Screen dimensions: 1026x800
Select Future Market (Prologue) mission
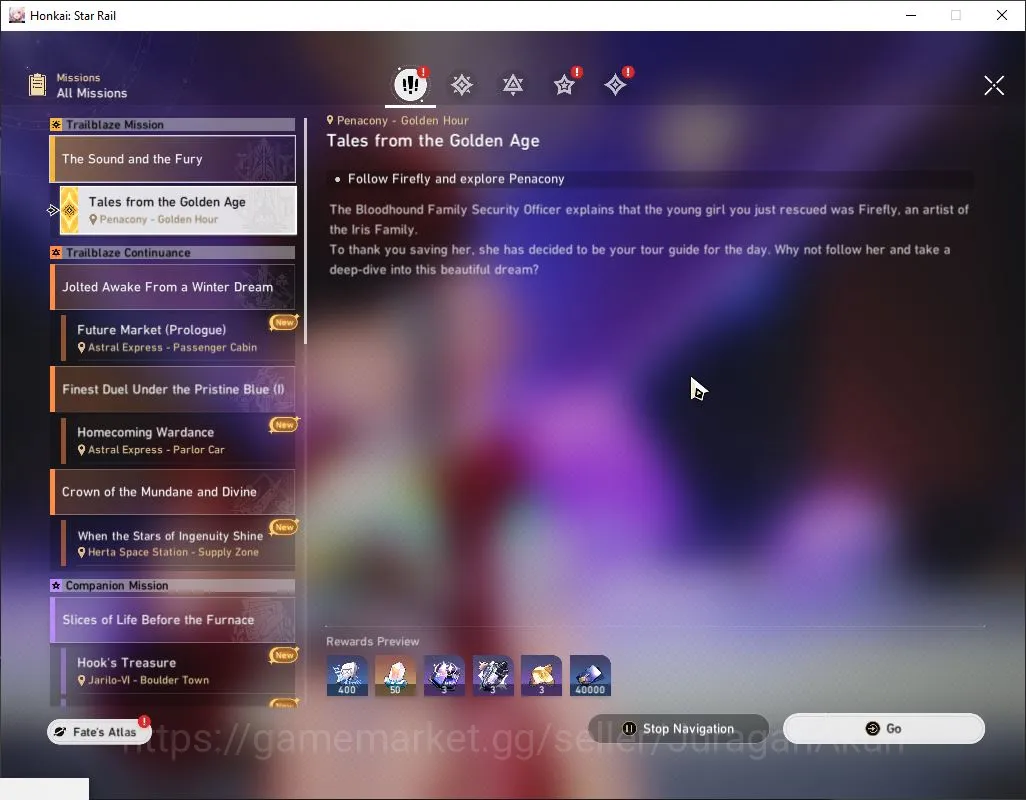(178, 338)
